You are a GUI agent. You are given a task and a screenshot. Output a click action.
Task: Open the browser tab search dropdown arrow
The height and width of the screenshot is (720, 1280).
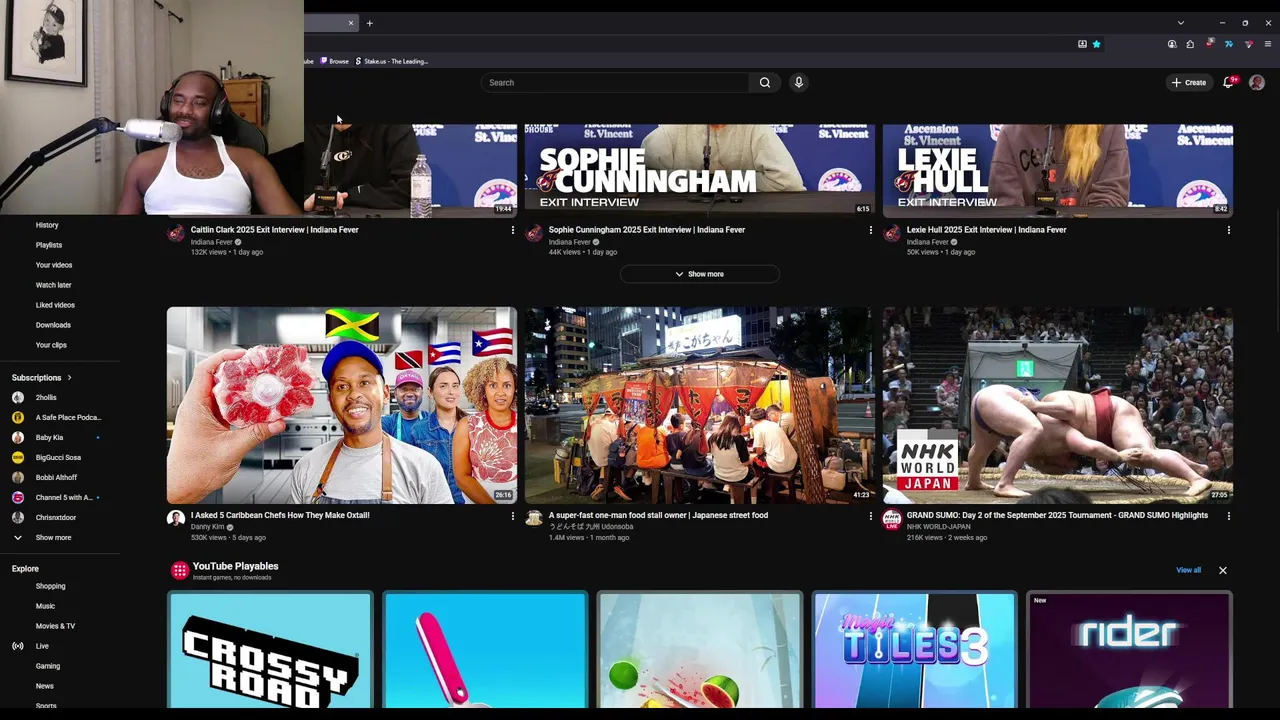[1181, 23]
